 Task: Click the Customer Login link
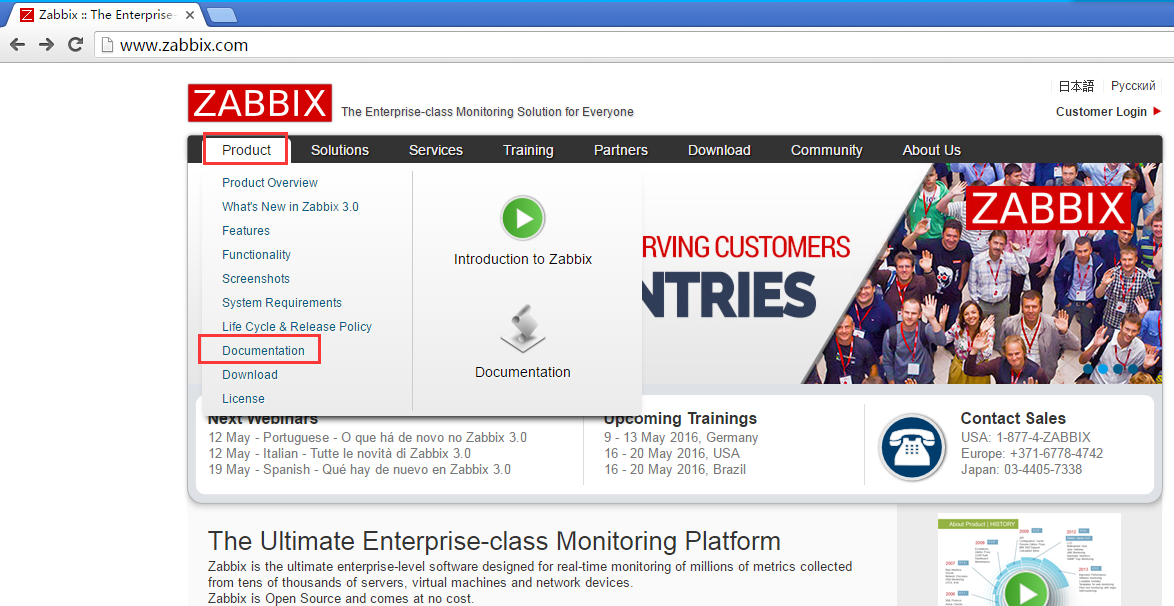[1101, 112]
